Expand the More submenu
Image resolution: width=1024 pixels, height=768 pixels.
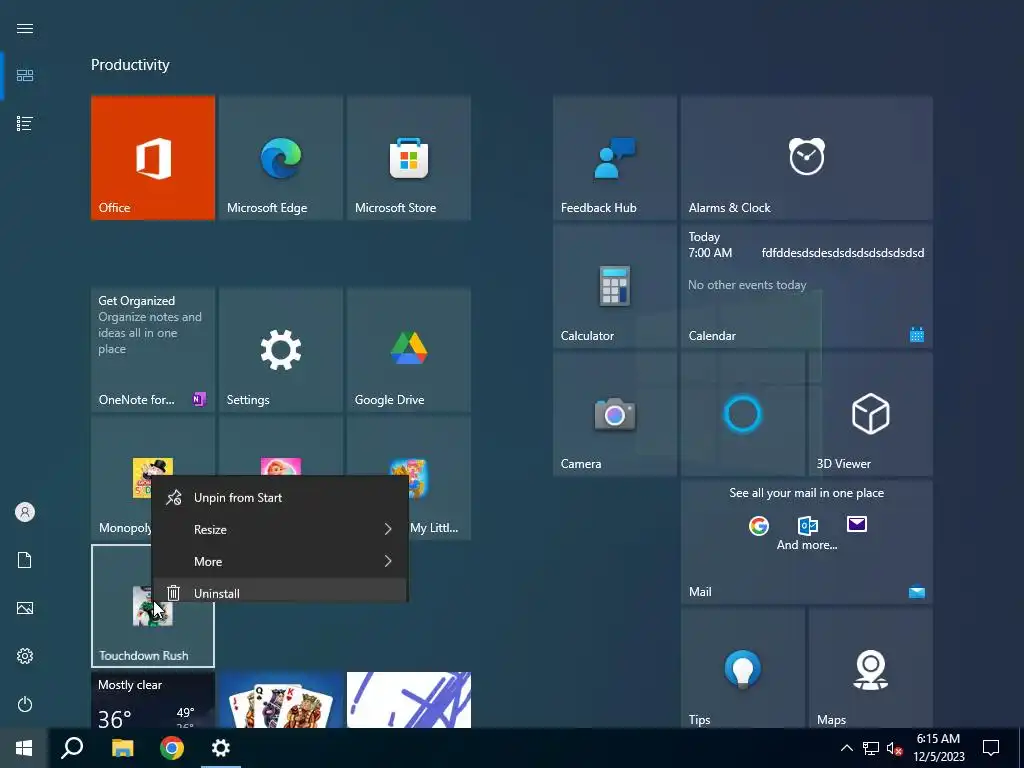pyautogui.click(x=280, y=562)
